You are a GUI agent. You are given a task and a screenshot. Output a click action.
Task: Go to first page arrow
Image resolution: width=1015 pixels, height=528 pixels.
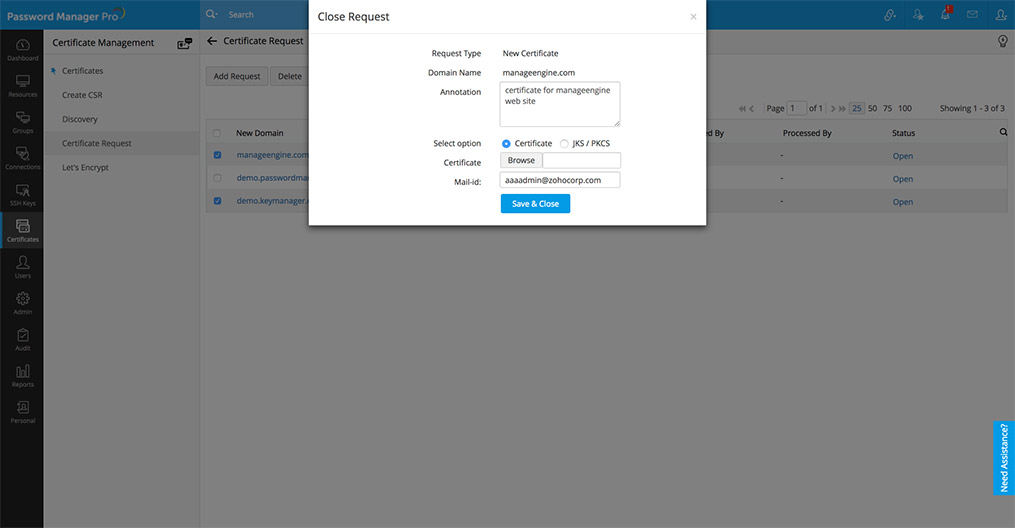click(x=742, y=109)
